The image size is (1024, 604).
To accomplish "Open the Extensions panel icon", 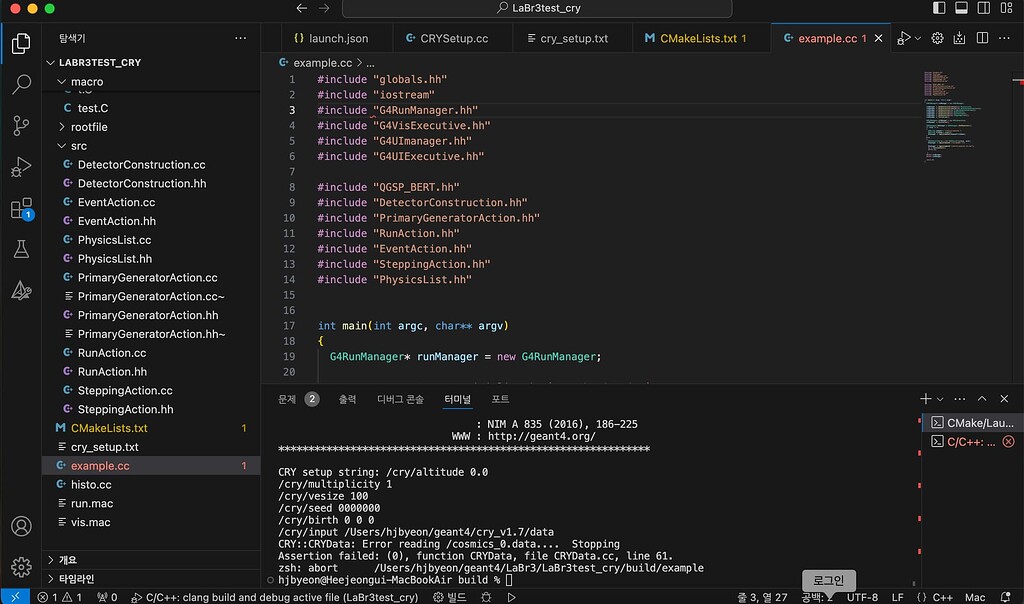I will (x=22, y=210).
